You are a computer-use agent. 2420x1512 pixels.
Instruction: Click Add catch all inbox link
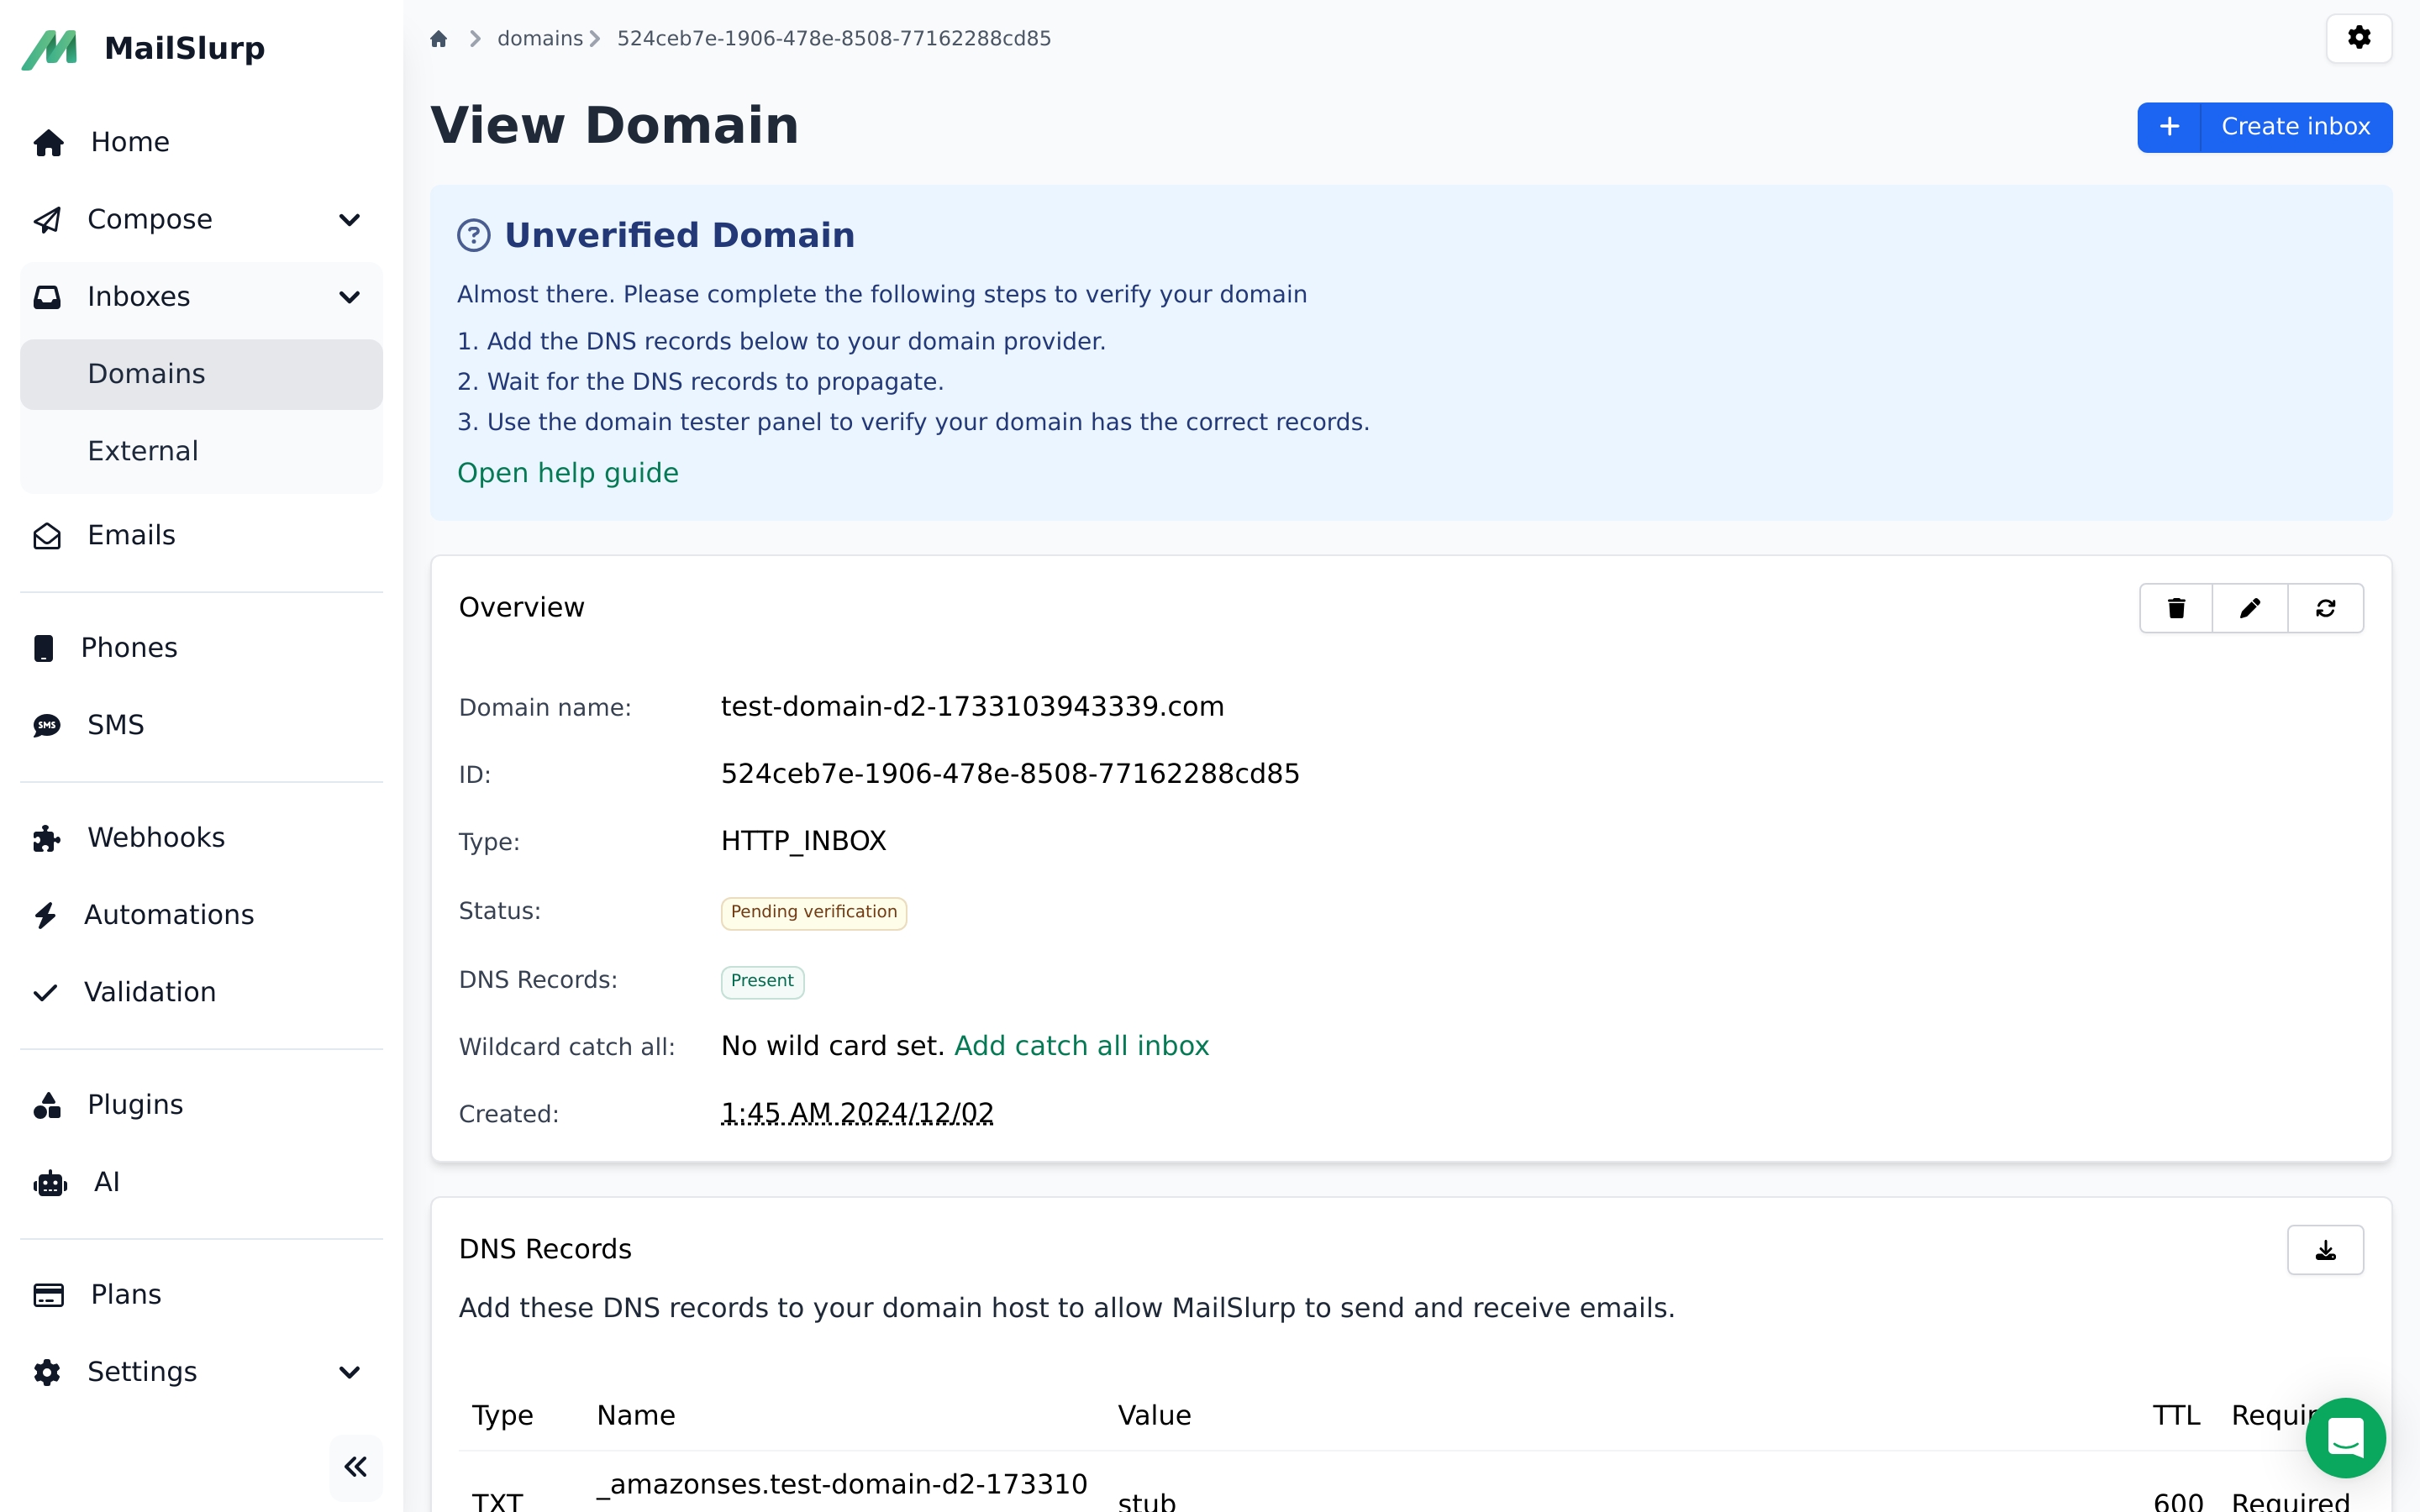pos(1082,1046)
